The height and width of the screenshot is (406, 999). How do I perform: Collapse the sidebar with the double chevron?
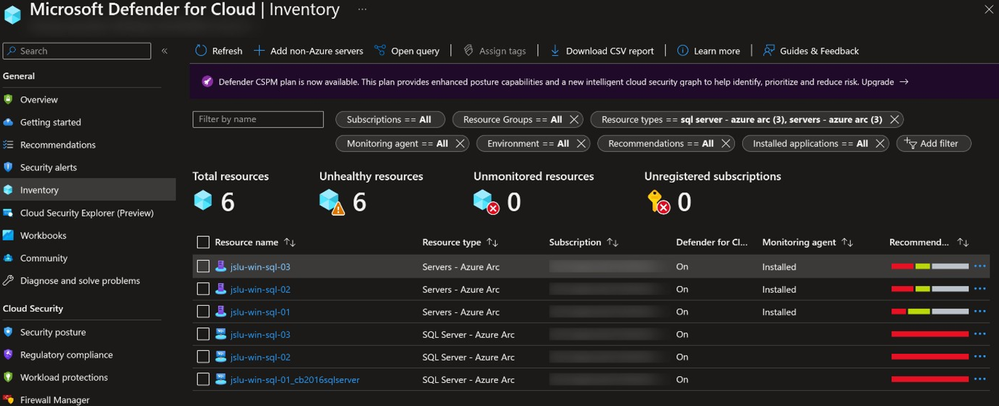[x=164, y=51]
